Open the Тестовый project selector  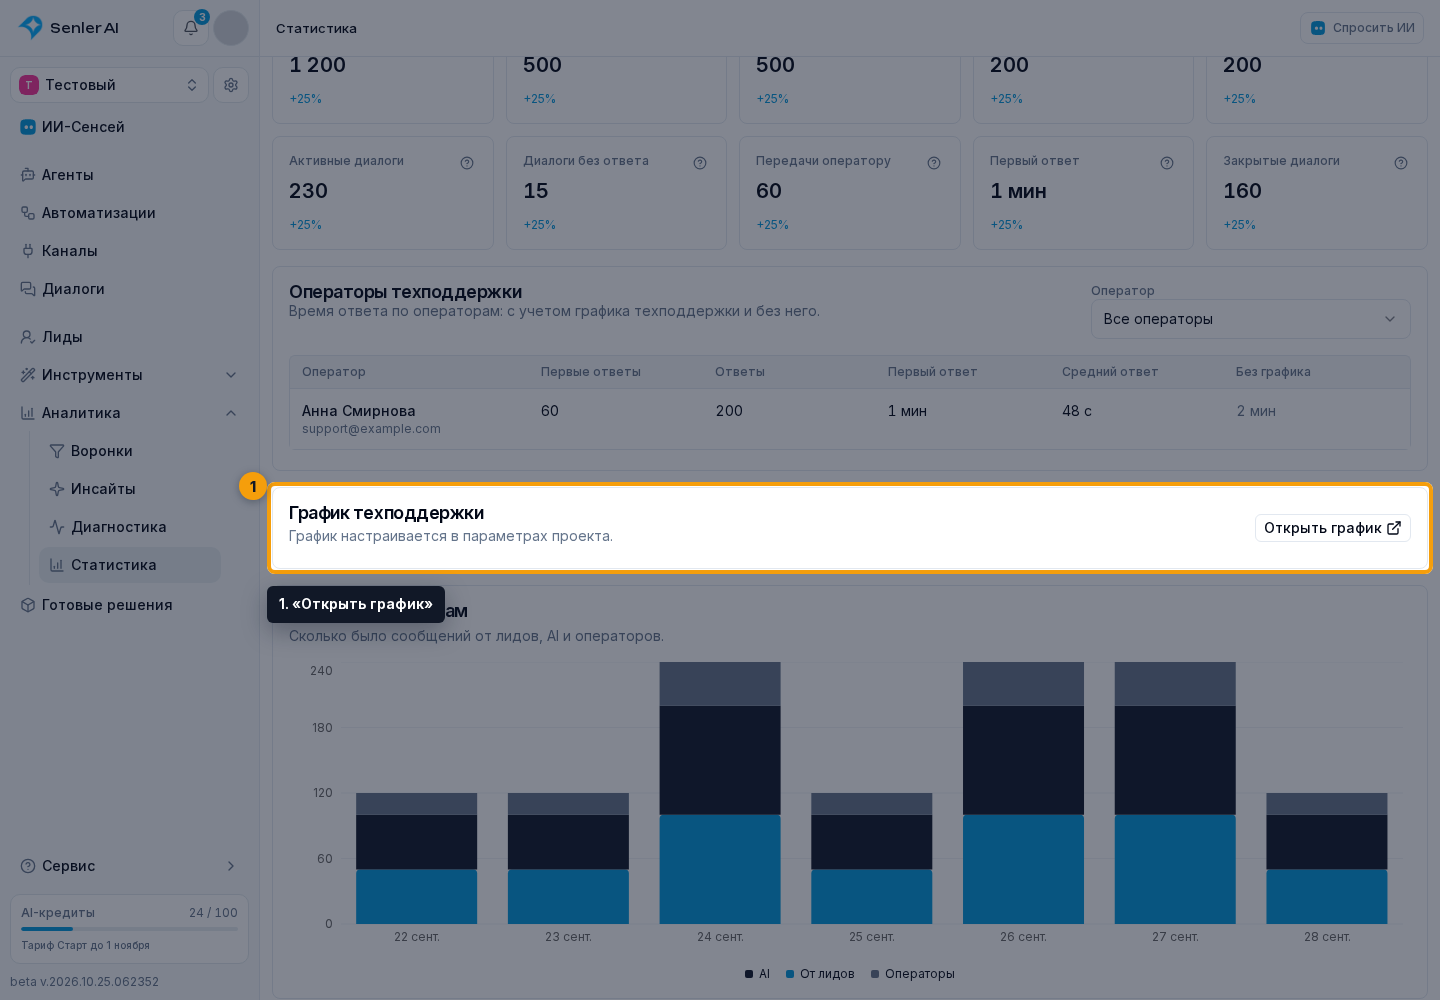[109, 85]
